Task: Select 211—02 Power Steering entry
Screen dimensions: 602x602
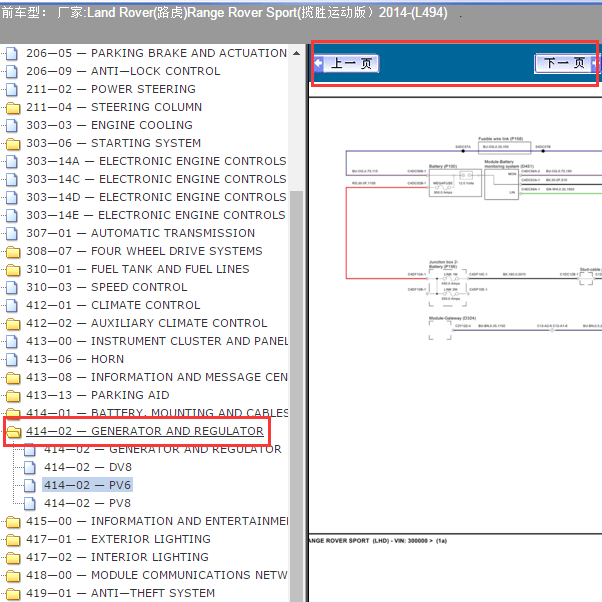Action: tap(111, 89)
